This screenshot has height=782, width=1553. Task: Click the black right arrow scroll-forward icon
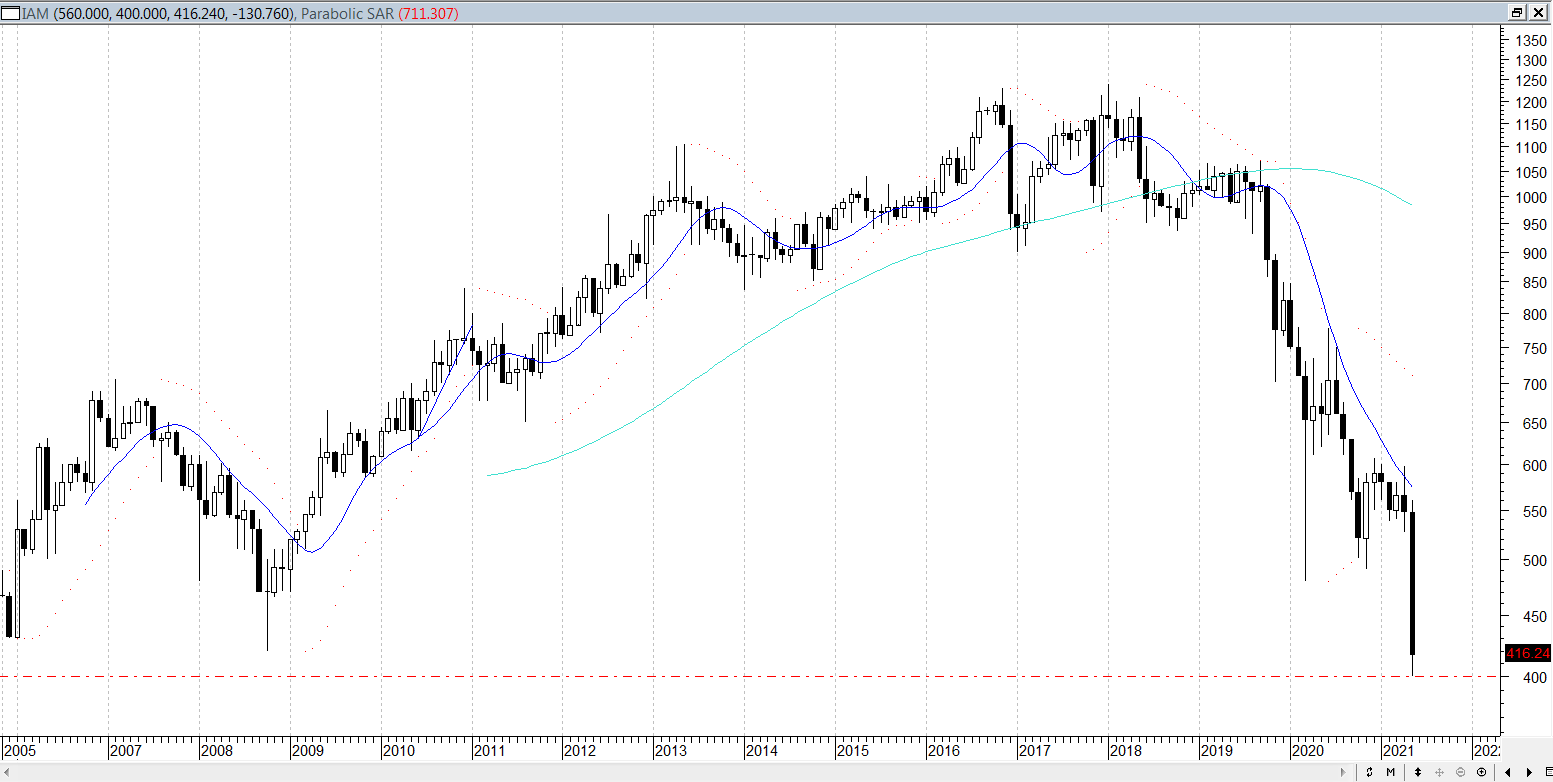coord(1529,772)
